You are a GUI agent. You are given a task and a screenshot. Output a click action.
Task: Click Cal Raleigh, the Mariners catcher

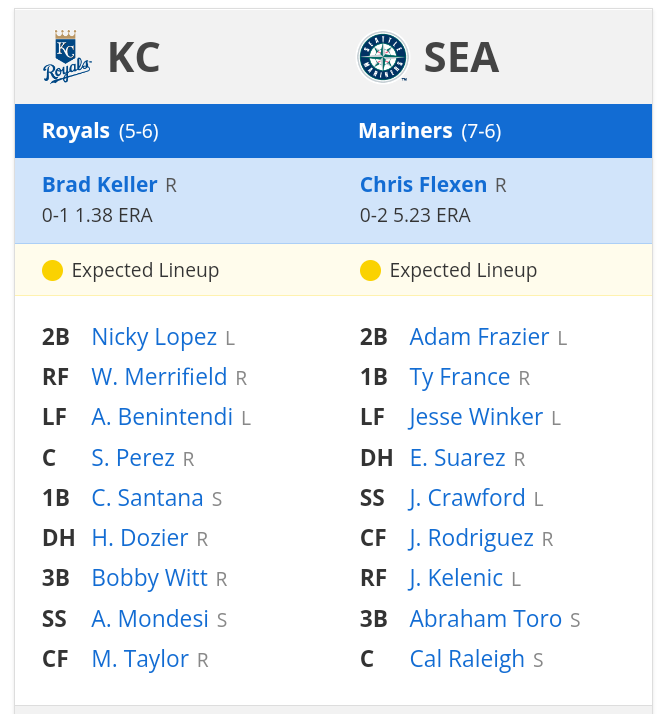[x=467, y=659]
